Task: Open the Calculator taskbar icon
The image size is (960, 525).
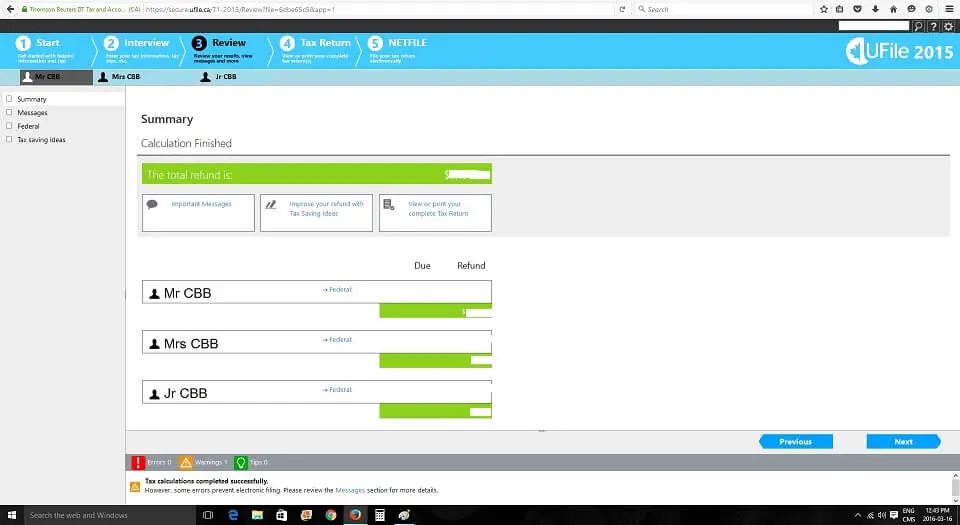Action: pos(380,515)
